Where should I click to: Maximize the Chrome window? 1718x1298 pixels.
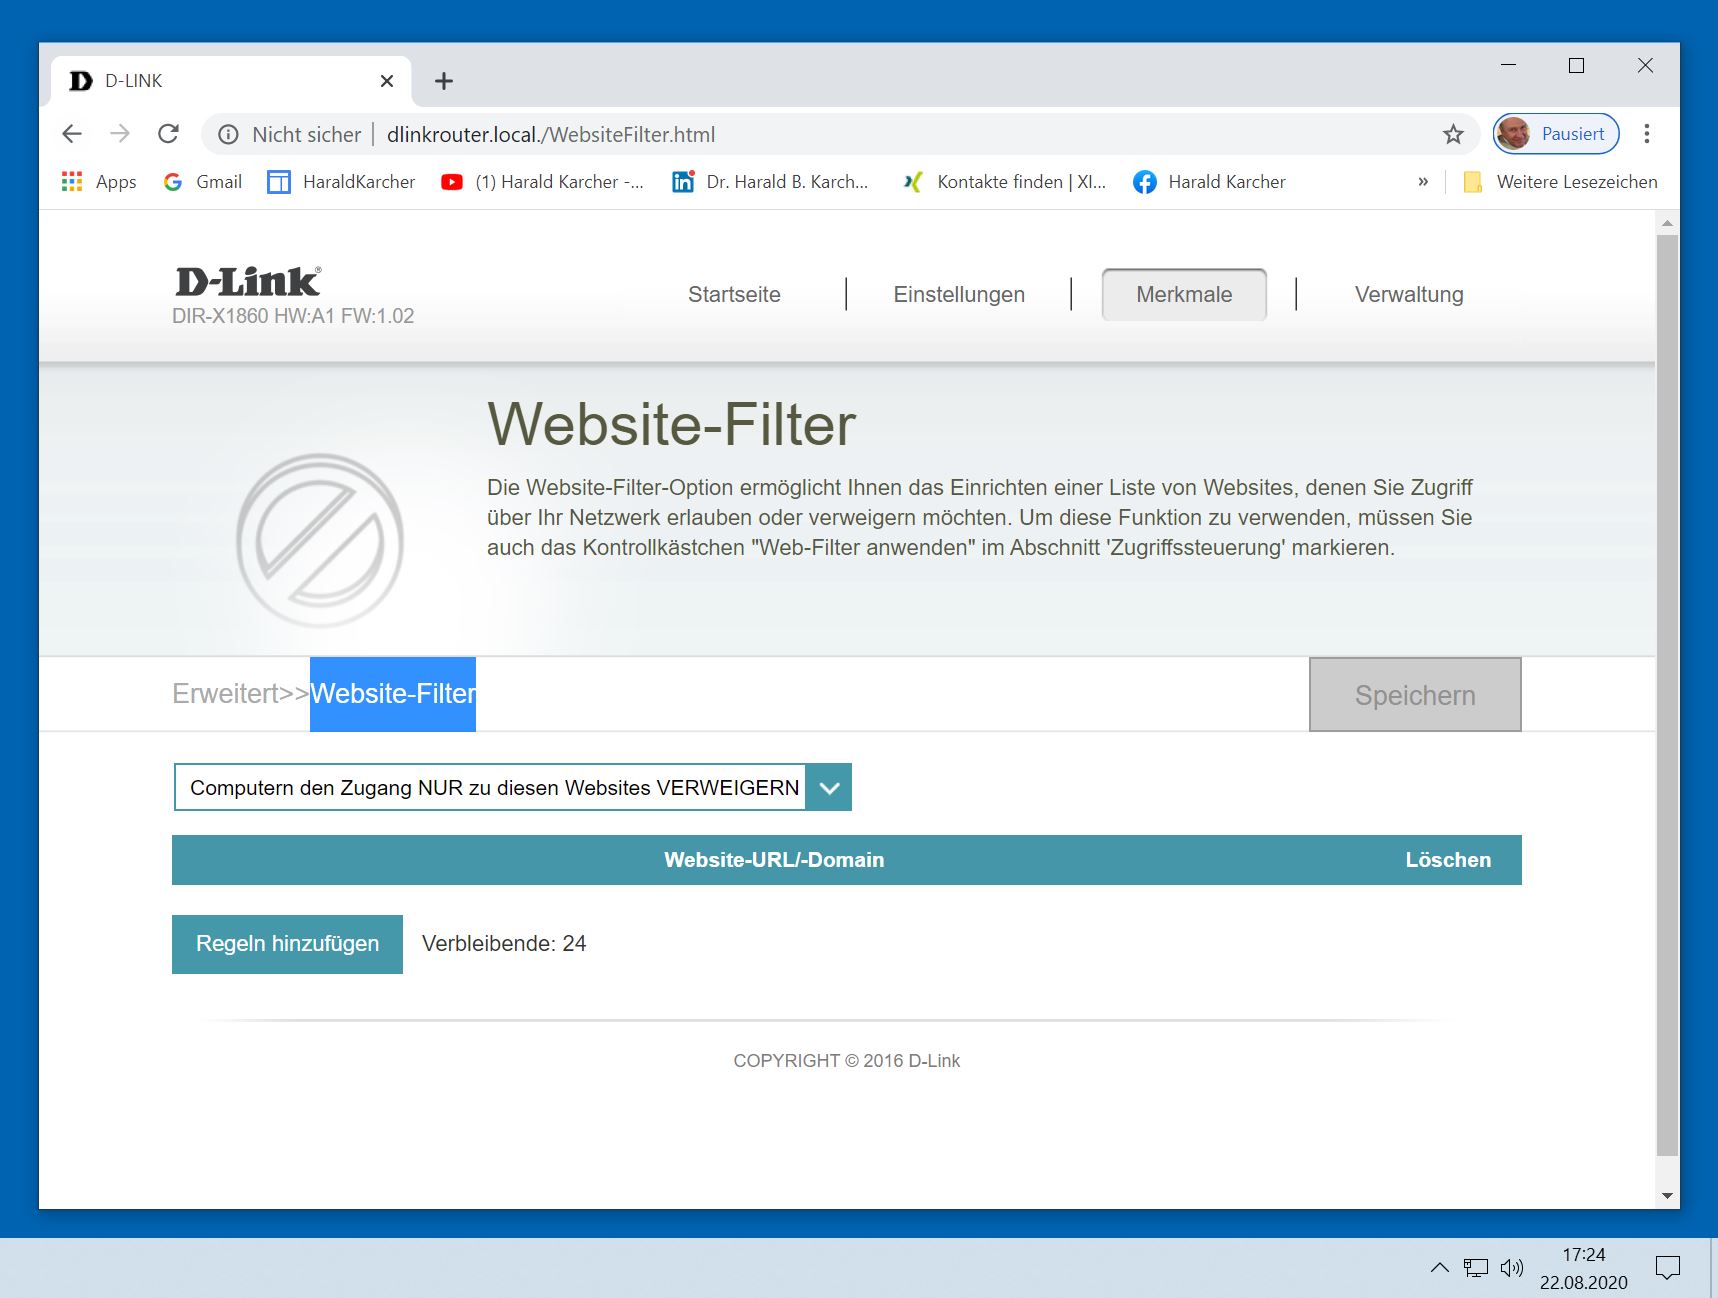(x=1577, y=65)
